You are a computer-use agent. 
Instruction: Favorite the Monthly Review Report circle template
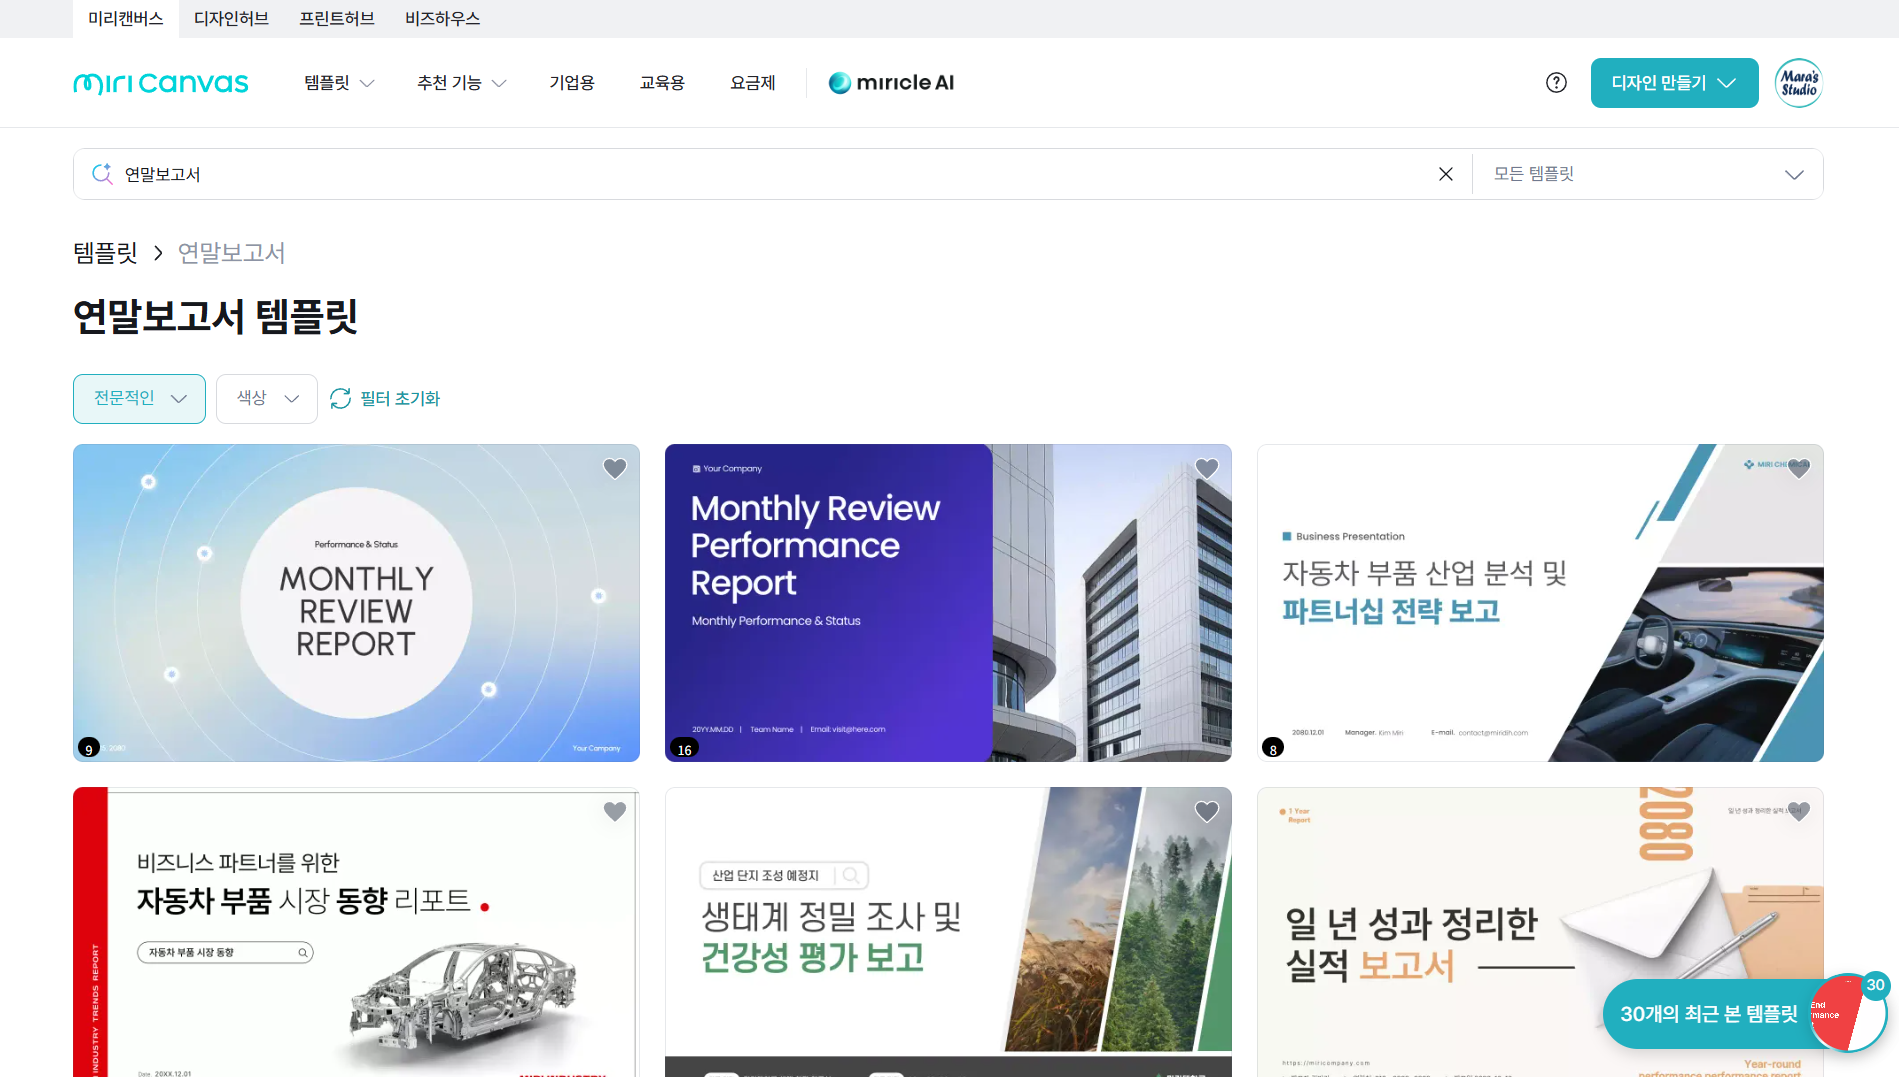tap(615, 469)
